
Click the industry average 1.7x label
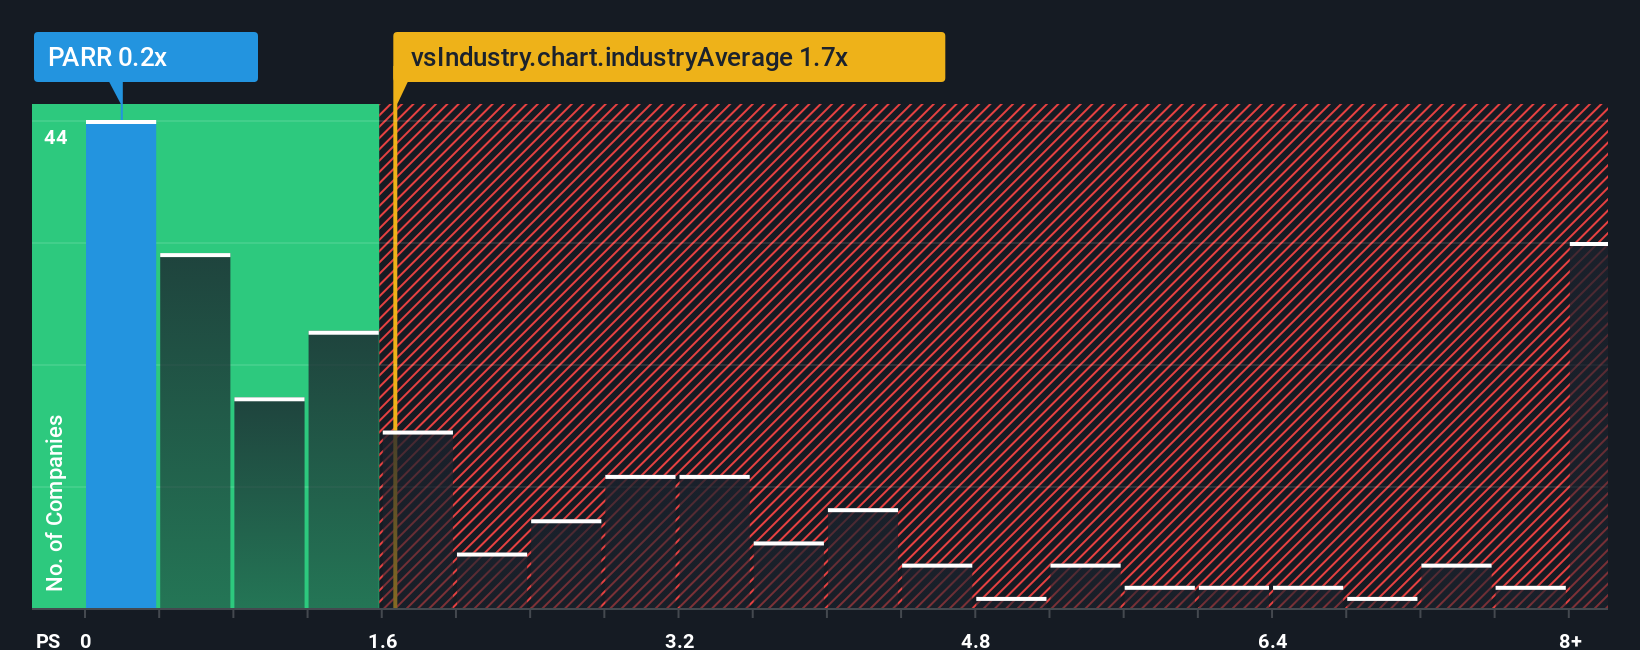(x=669, y=57)
